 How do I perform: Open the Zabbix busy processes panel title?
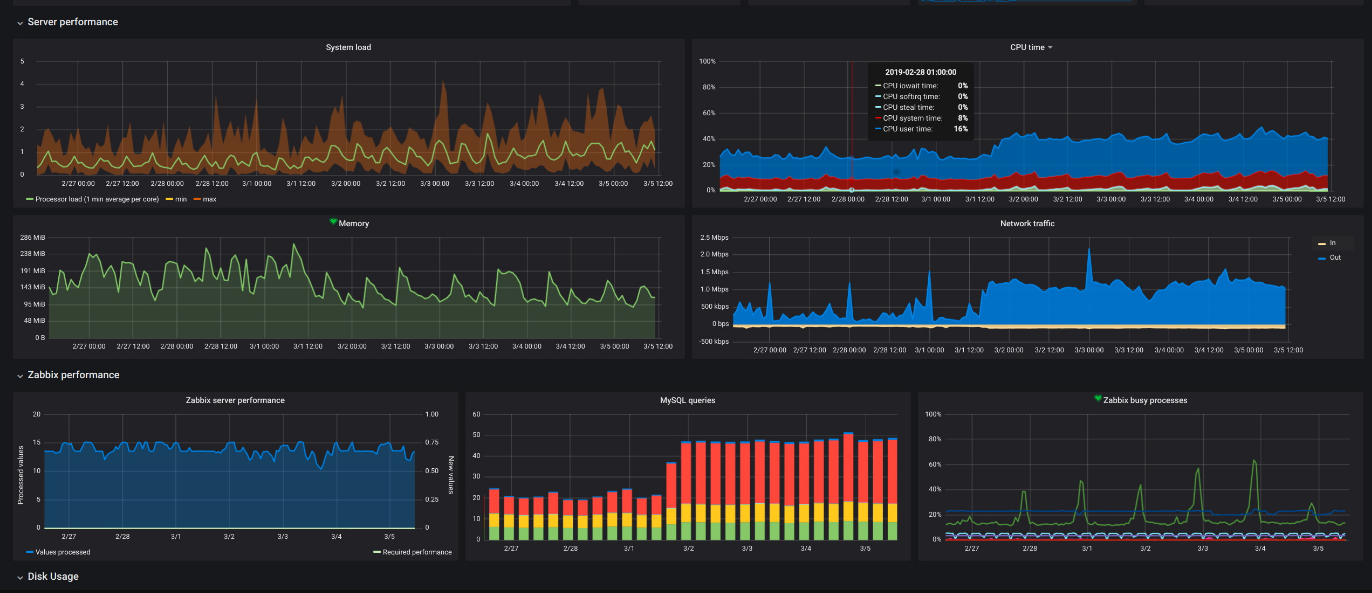(x=1145, y=400)
